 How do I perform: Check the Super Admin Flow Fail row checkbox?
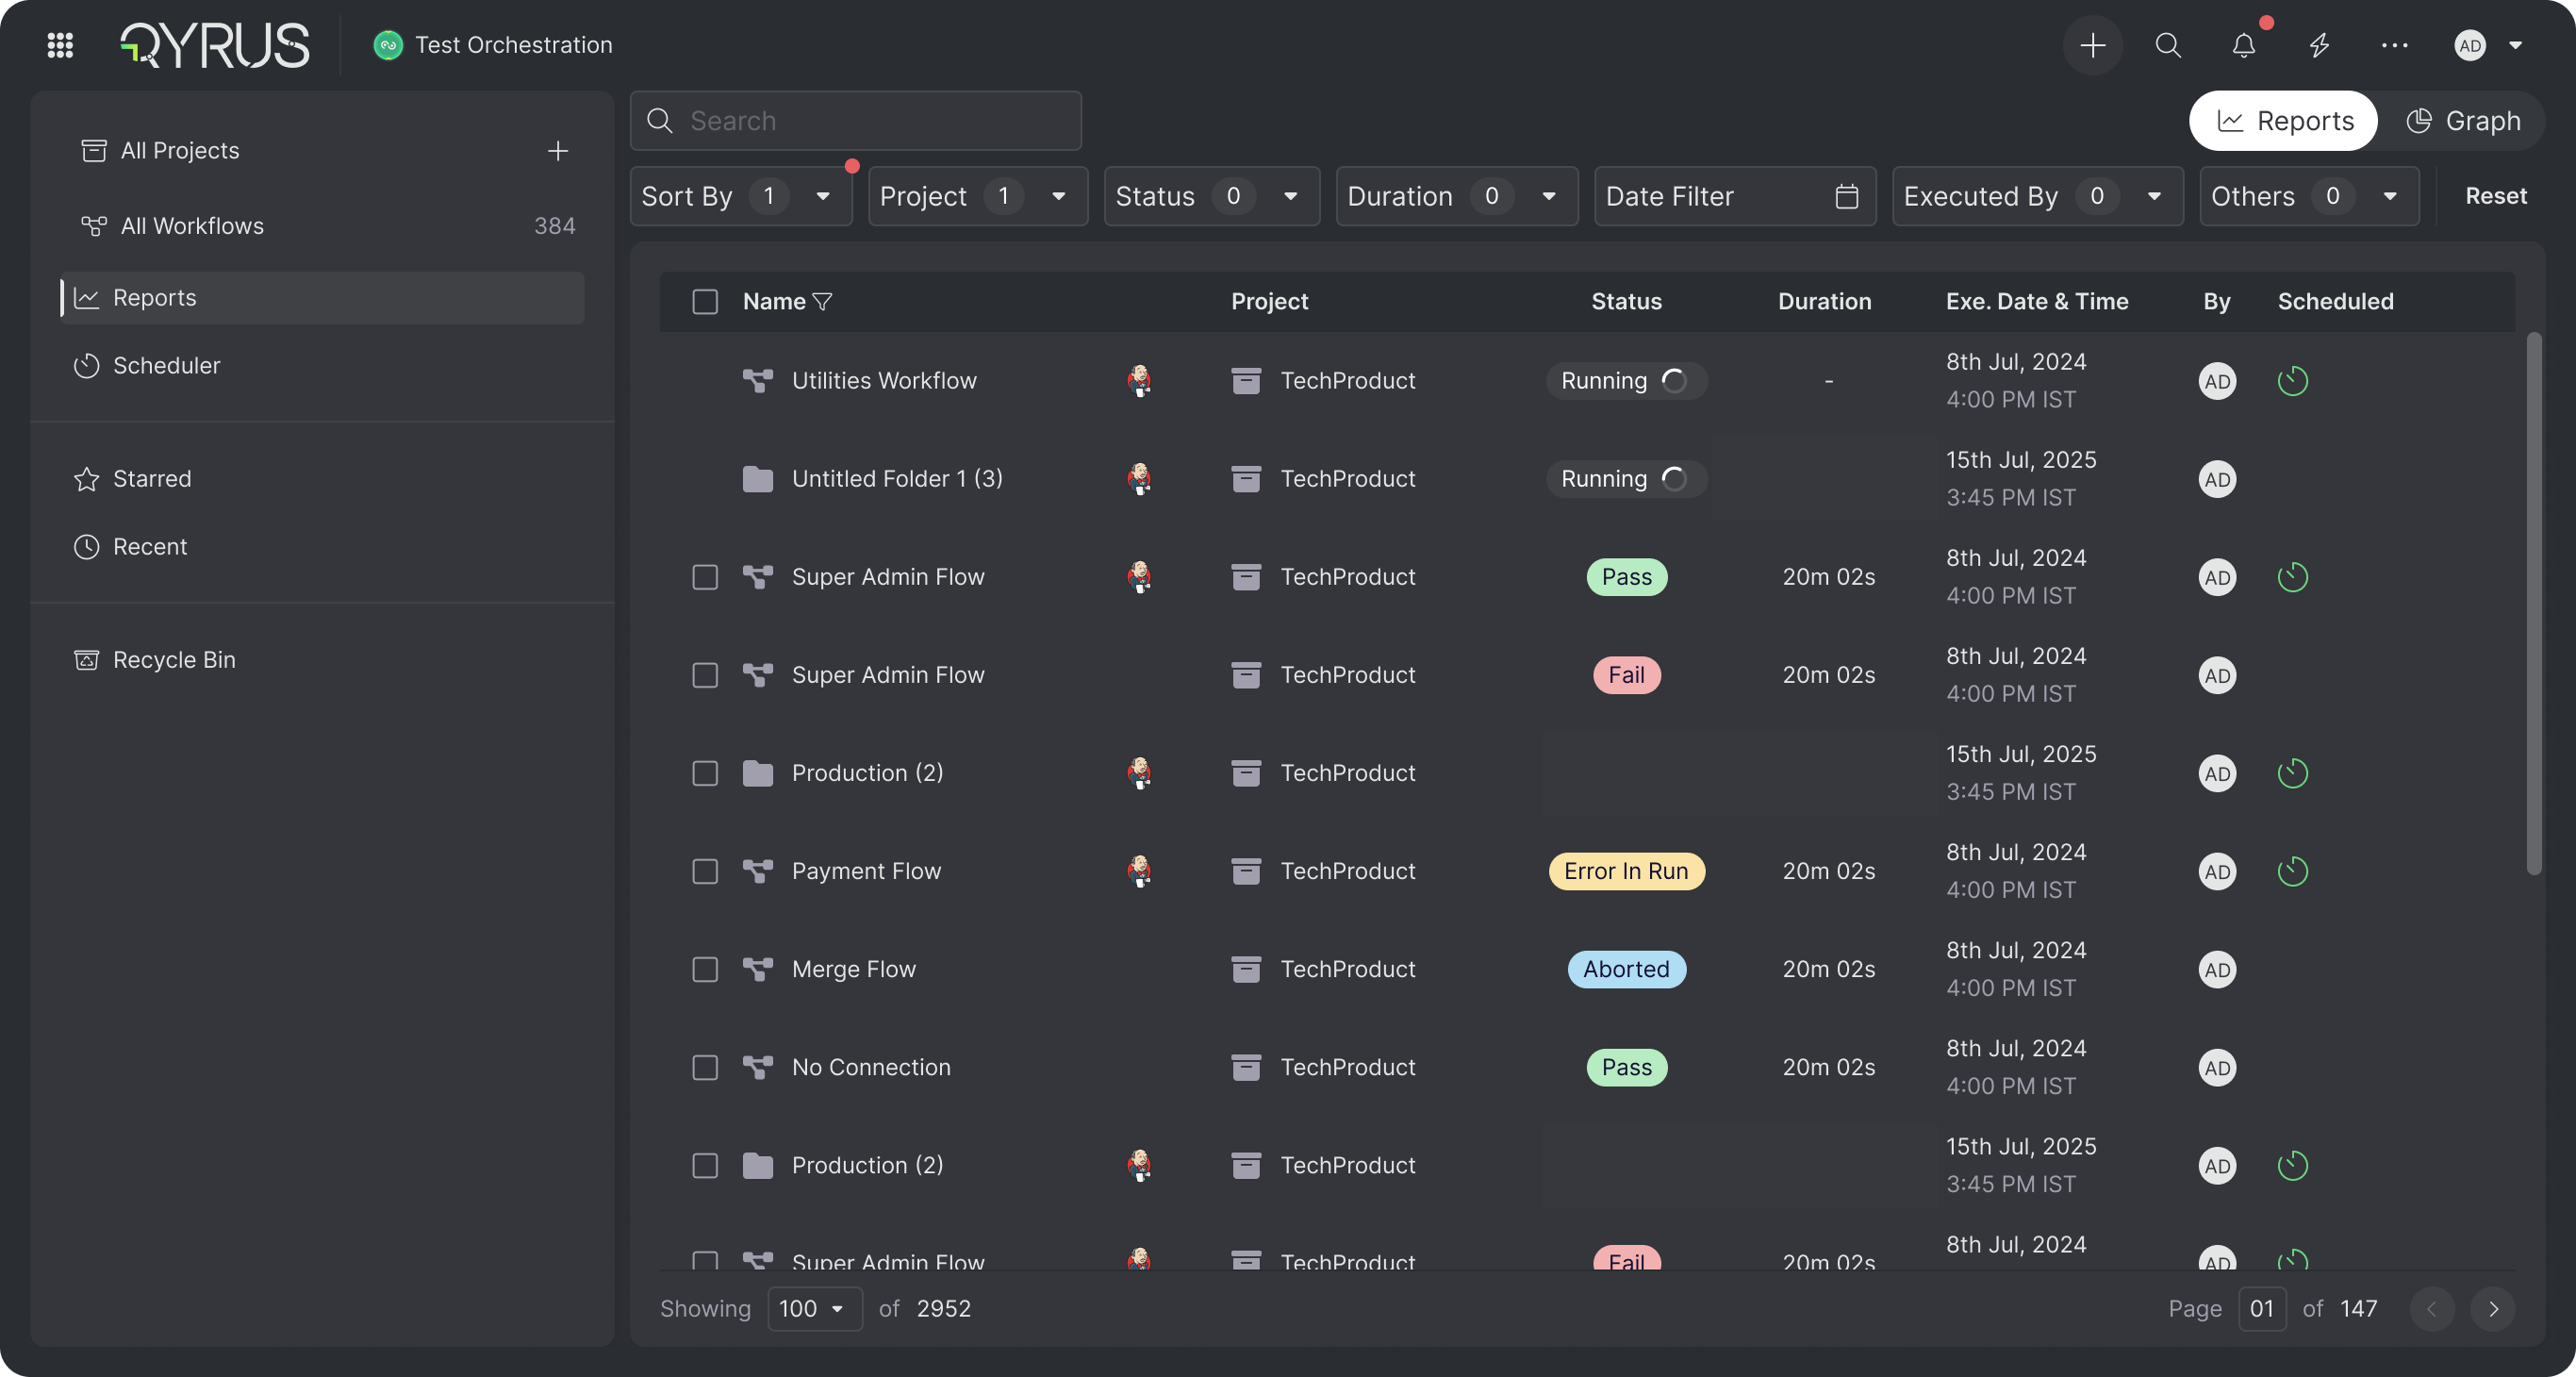click(705, 675)
